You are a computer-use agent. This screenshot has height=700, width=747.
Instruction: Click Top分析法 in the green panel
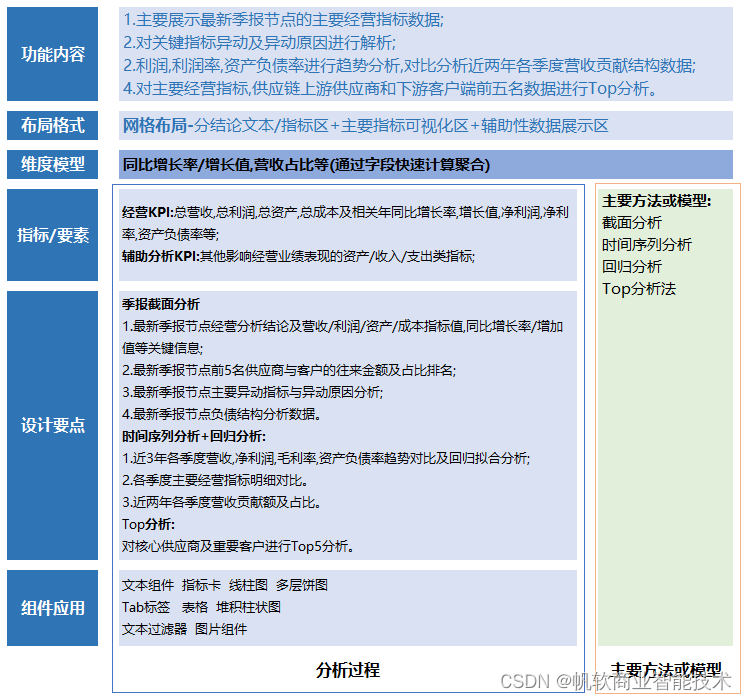pyautogui.click(x=639, y=289)
